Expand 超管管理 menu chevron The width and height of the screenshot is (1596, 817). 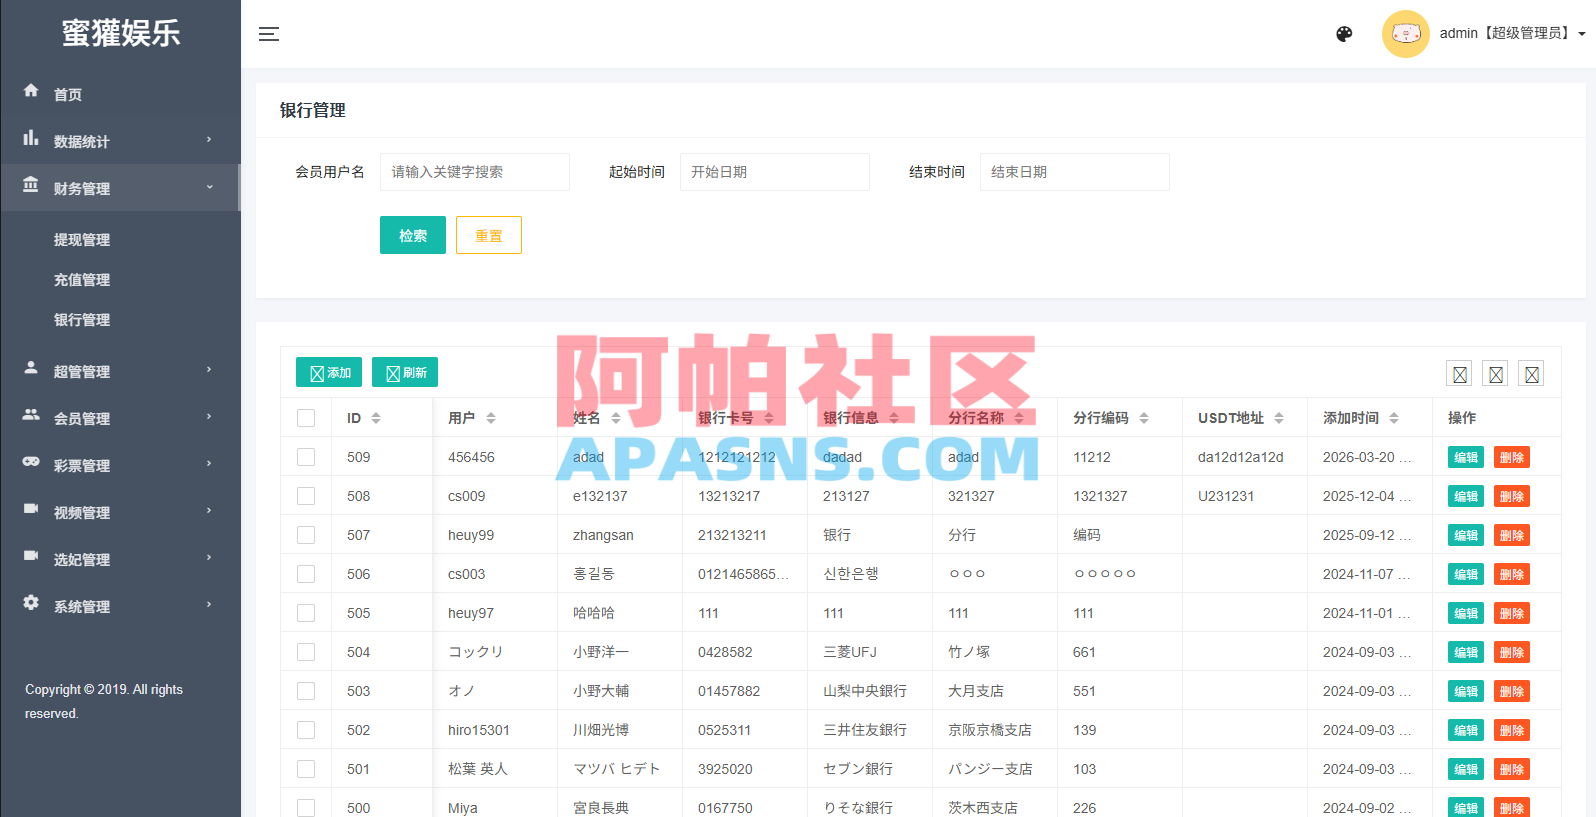(209, 369)
